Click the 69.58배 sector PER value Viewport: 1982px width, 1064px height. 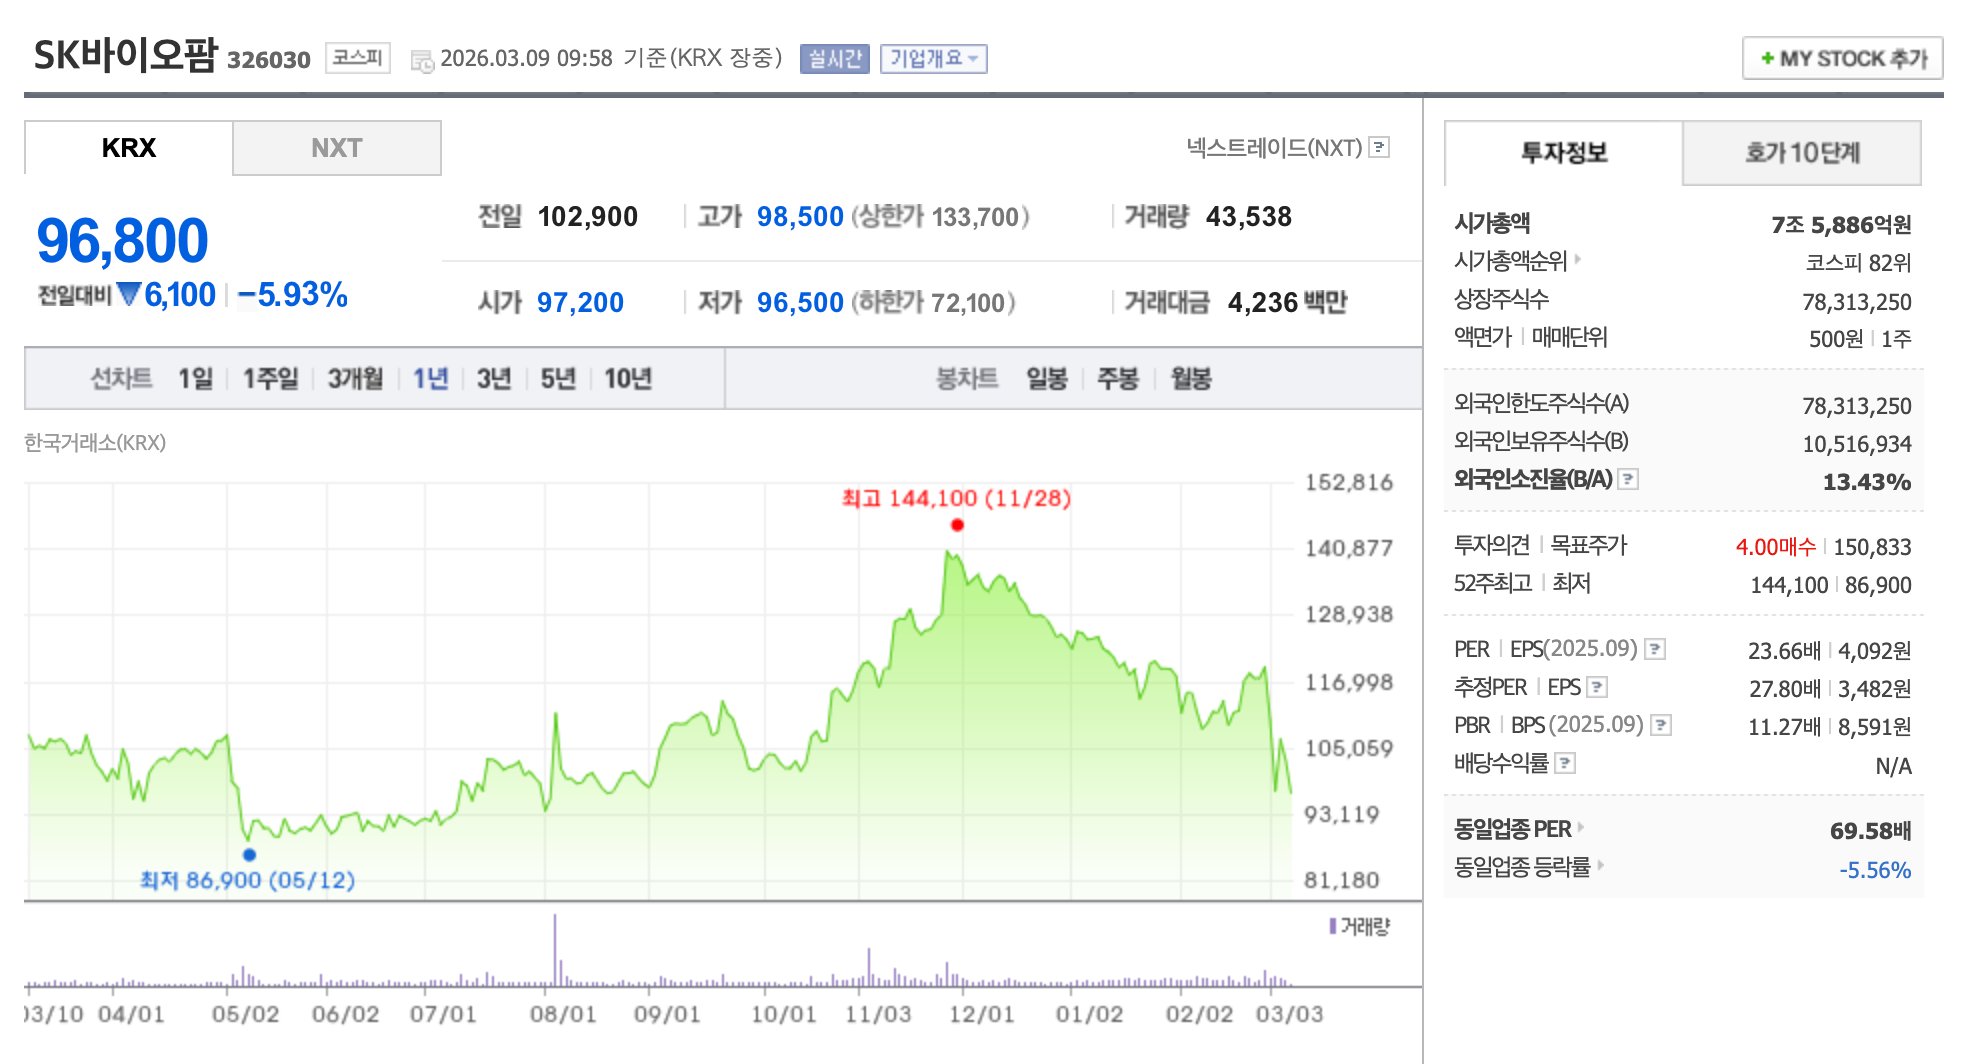point(1870,831)
